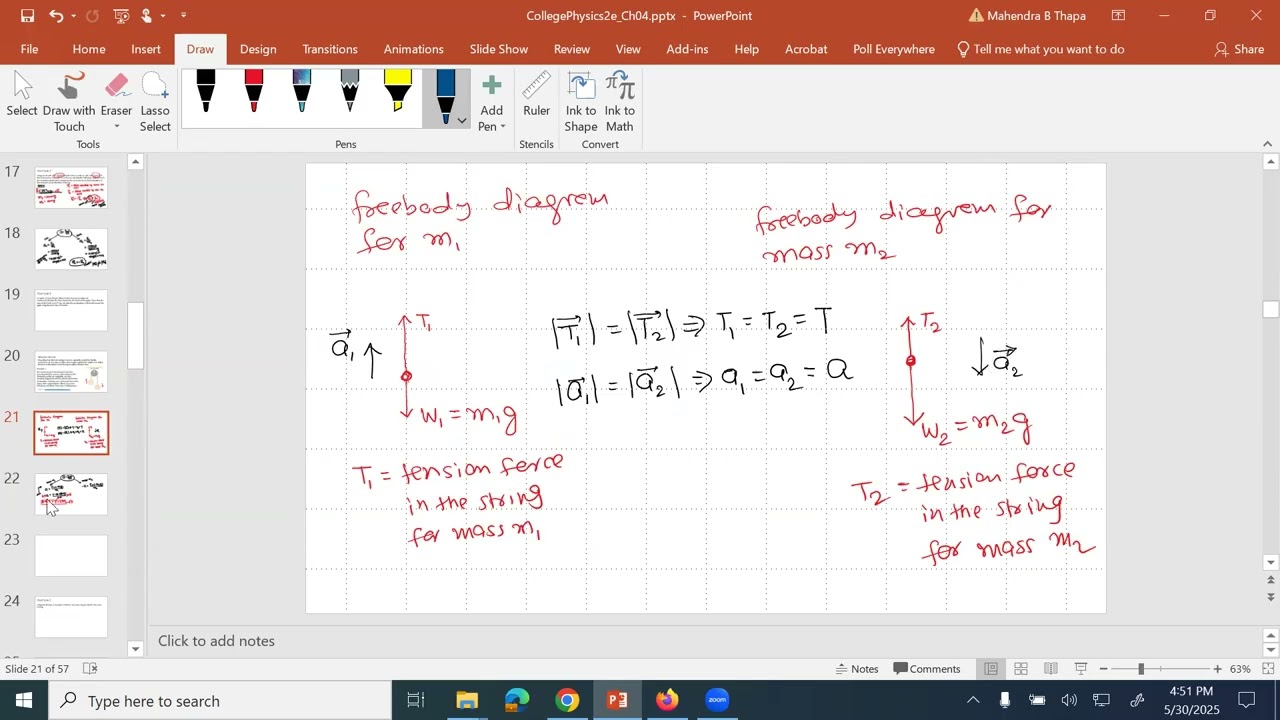Open the Acrobat tab
Screen dimensions: 1280x720
click(806, 49)
